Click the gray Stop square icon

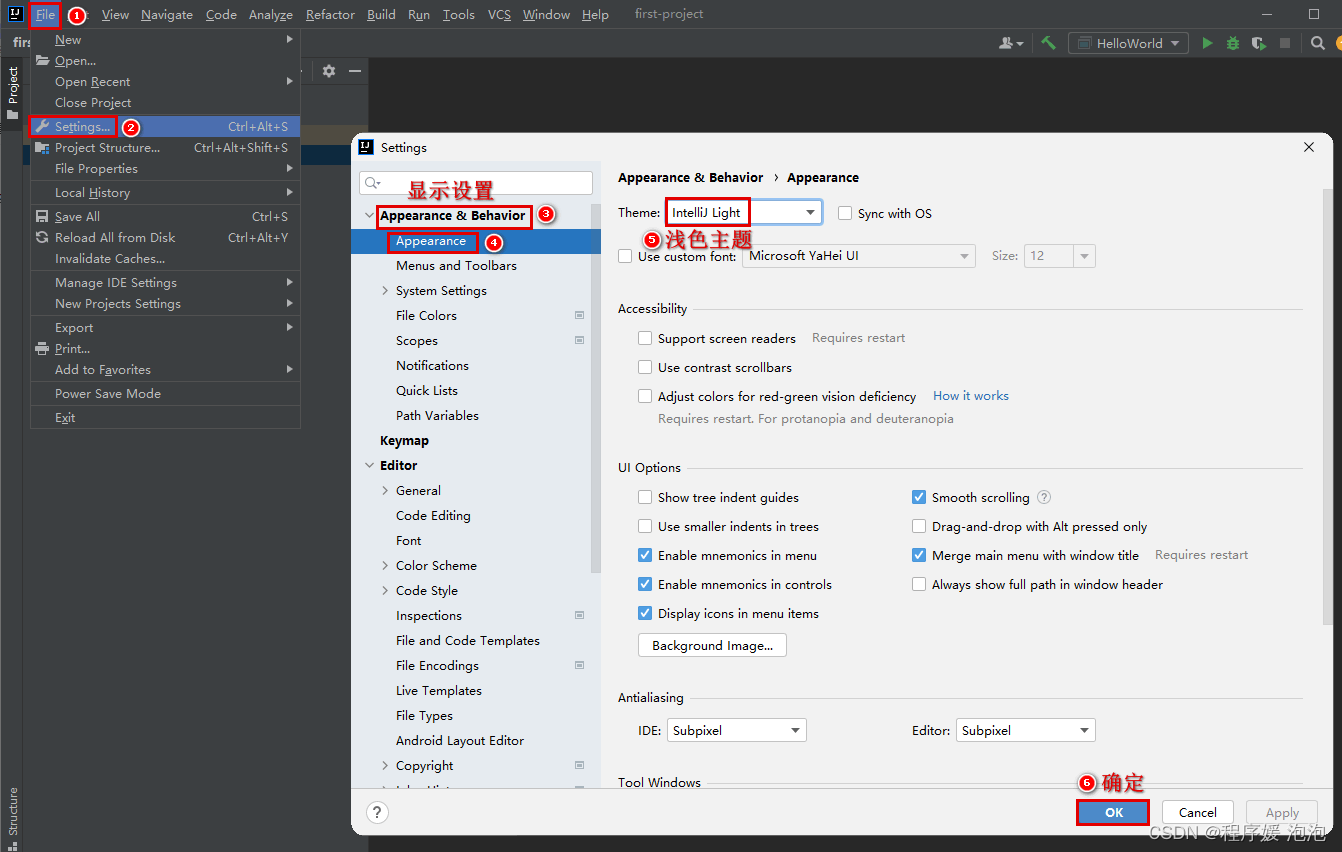(x=1285, y=43)
